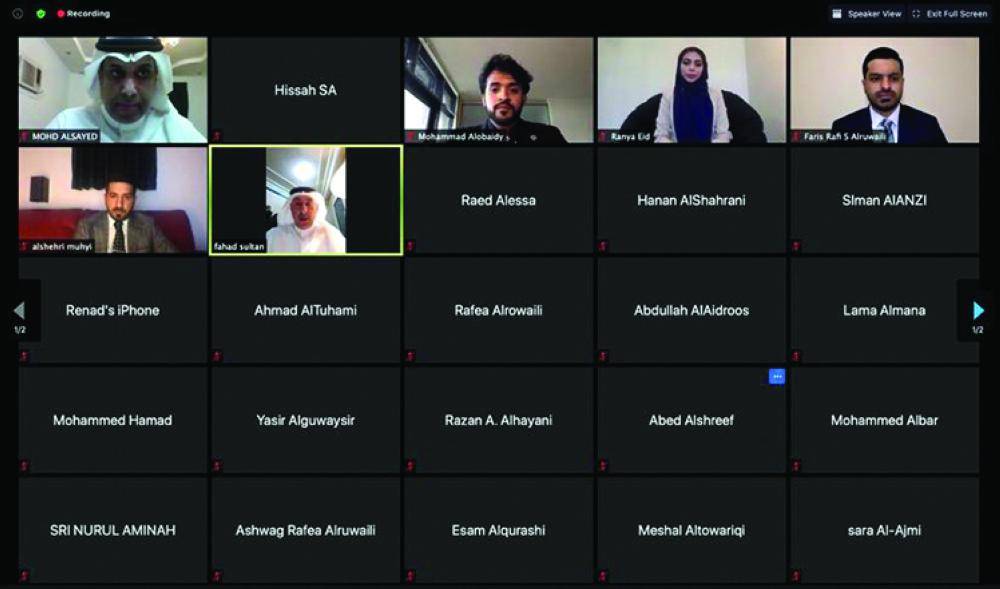The width and height of the screenshot is (1000, 589).
Task: Select fahad sultan's highlighted video tile
Action: coord(306,200)
